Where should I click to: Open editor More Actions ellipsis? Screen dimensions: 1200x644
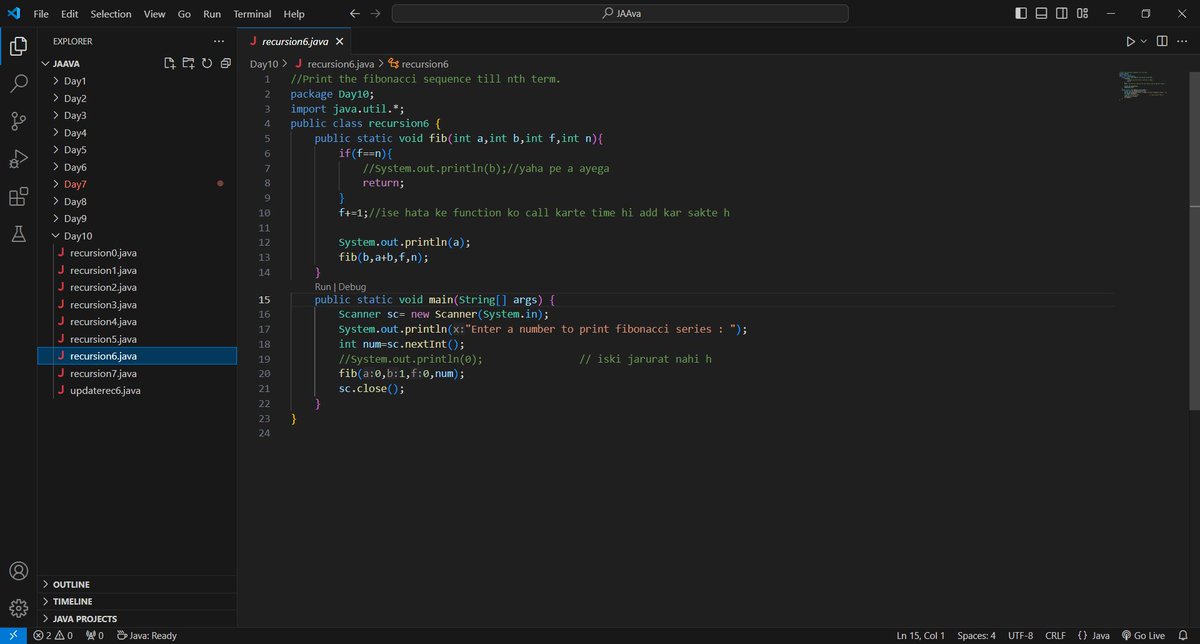1183,41
